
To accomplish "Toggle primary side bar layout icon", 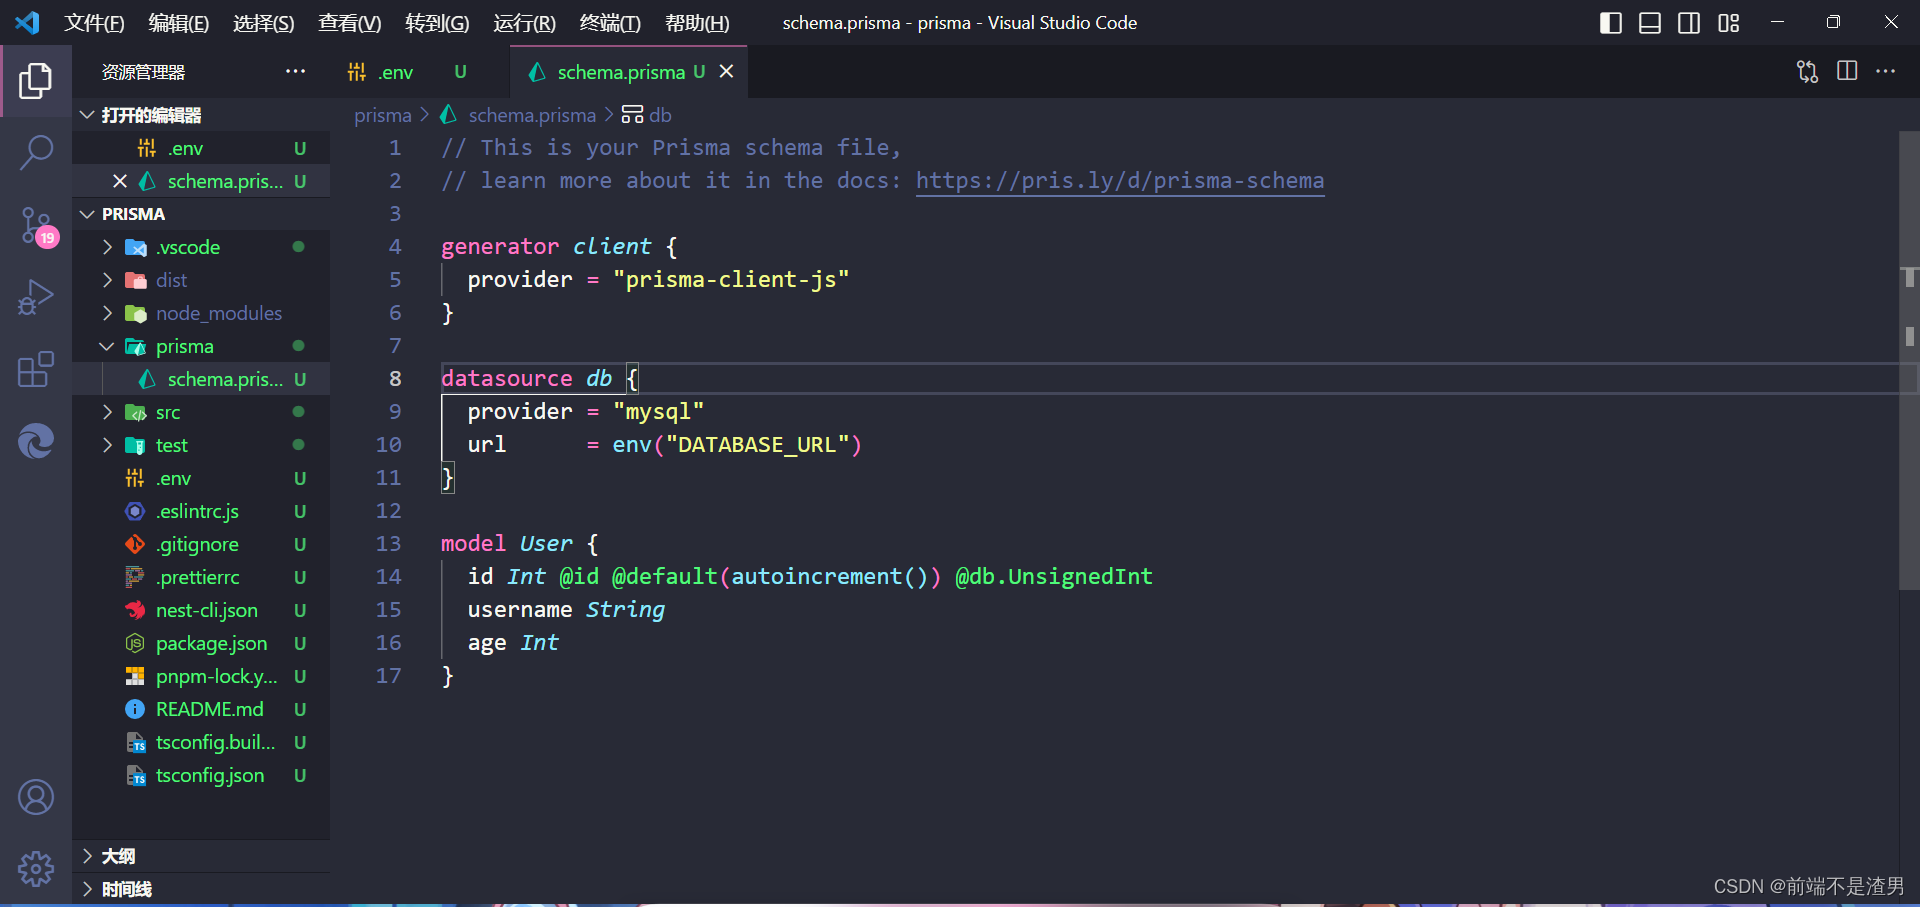I will (x=1610, y=23).
